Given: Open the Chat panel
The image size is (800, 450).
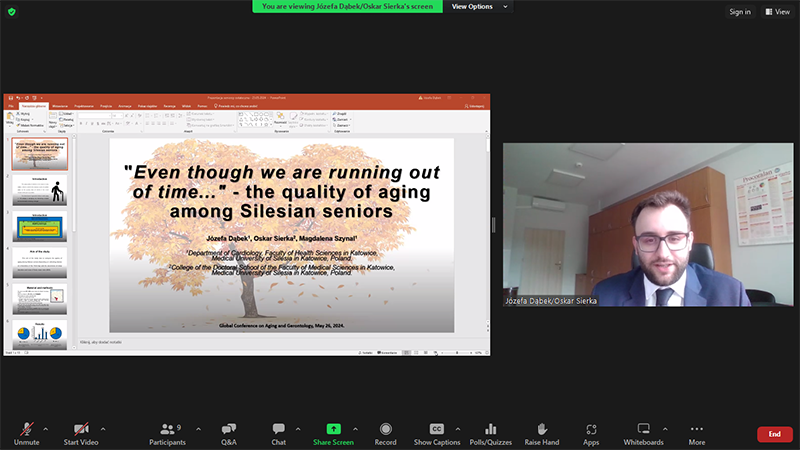Looking at the screenshot, I should 278,429.
